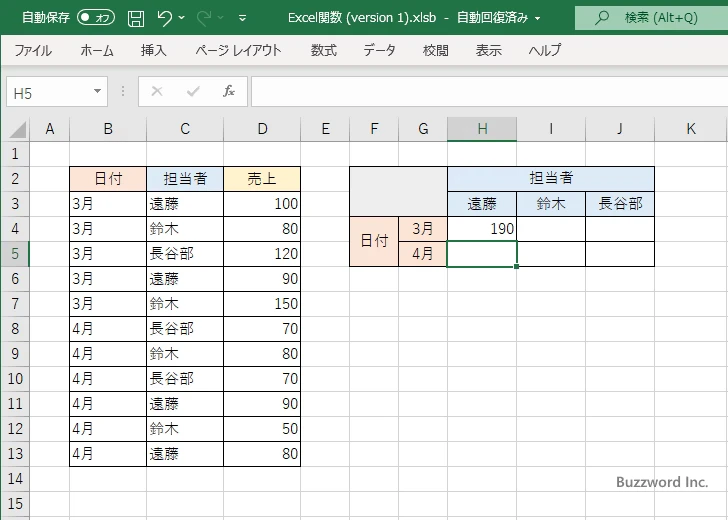Viewport: 728px width, 520px height.
Task: Select column K header
Action: (x=691, y=129)
